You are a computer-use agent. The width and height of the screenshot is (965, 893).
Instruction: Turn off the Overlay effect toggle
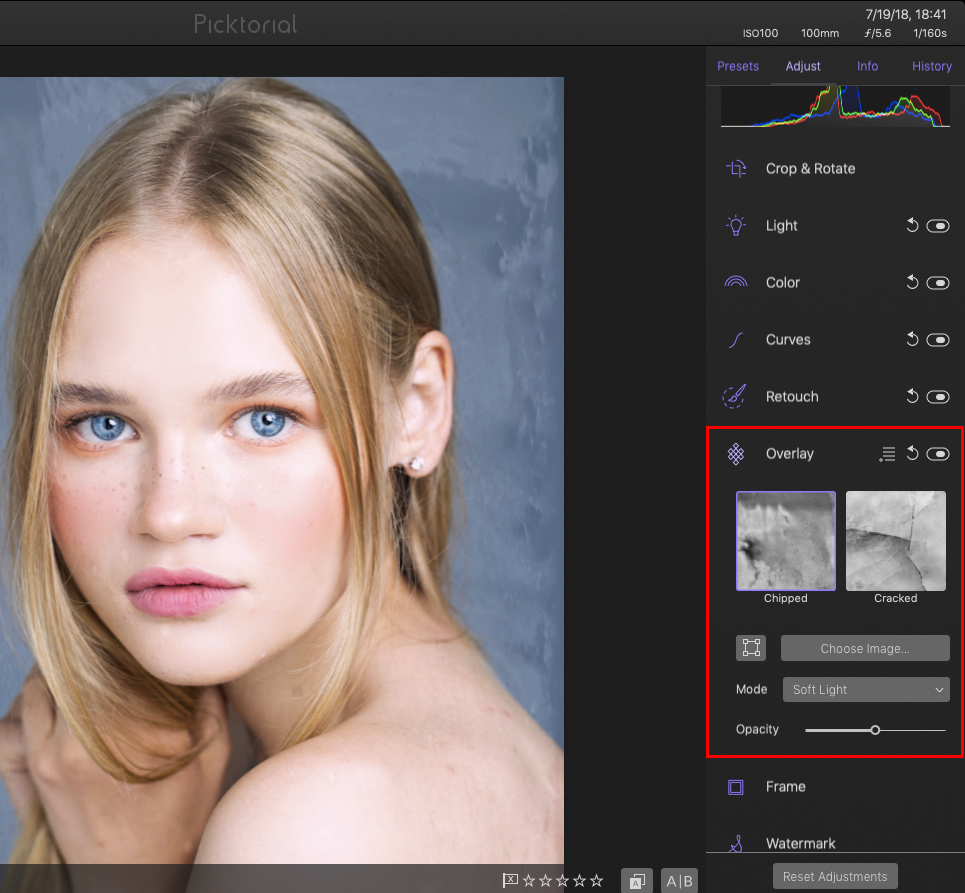(x=938, y=453)
